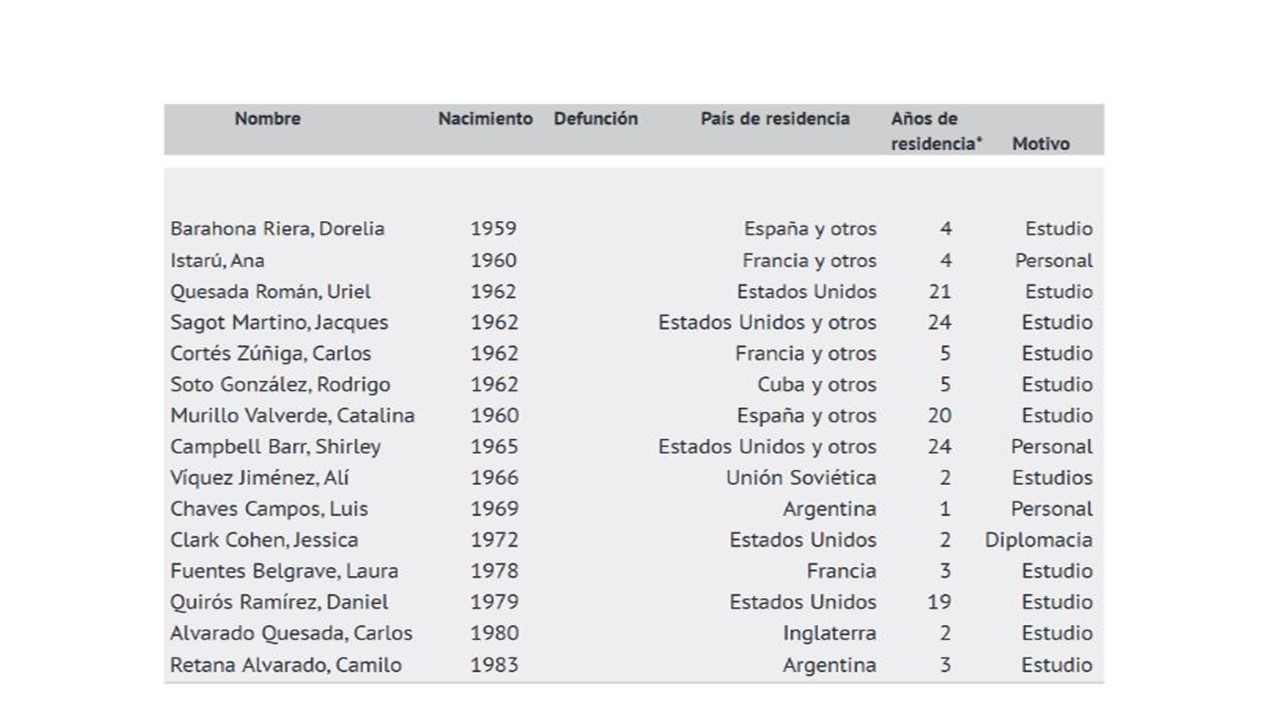Viewport: 1280px width, 720px height.
Task: Click the Unión Soviética country cell
Action: (x=801, y=477)
